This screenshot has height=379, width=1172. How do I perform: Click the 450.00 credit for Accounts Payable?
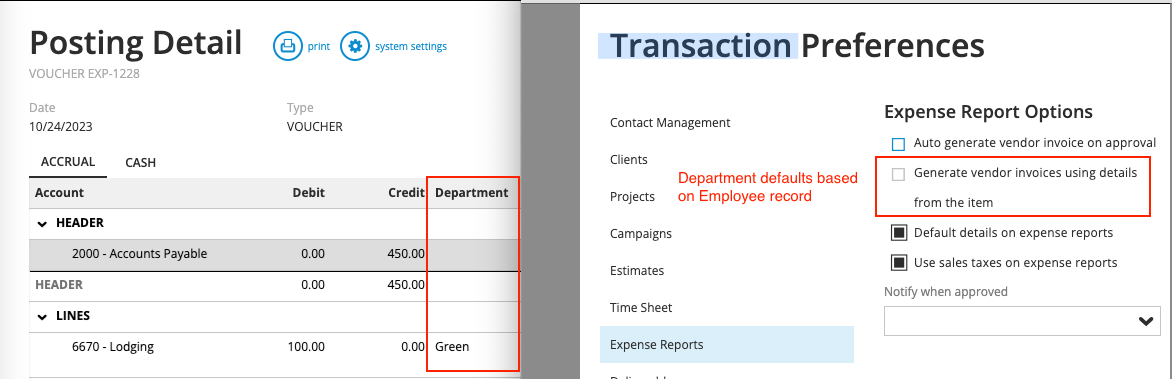pos(406,254)
